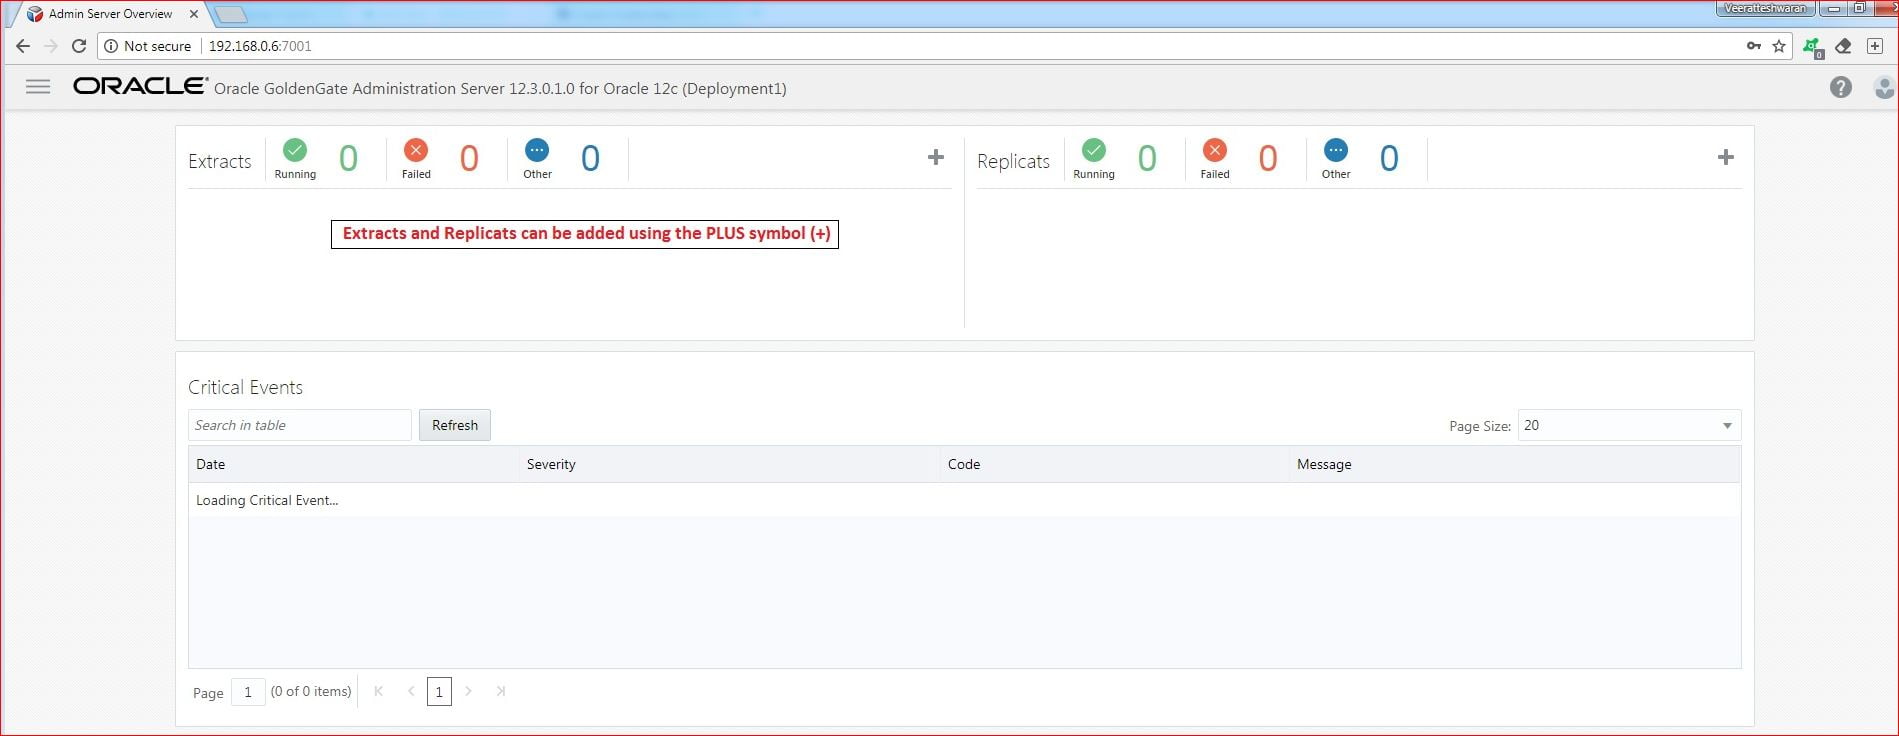This screenshot has height=736, width=1899.
Task: Go to first page of Critical Events
Action: click(x=379, y=691)
